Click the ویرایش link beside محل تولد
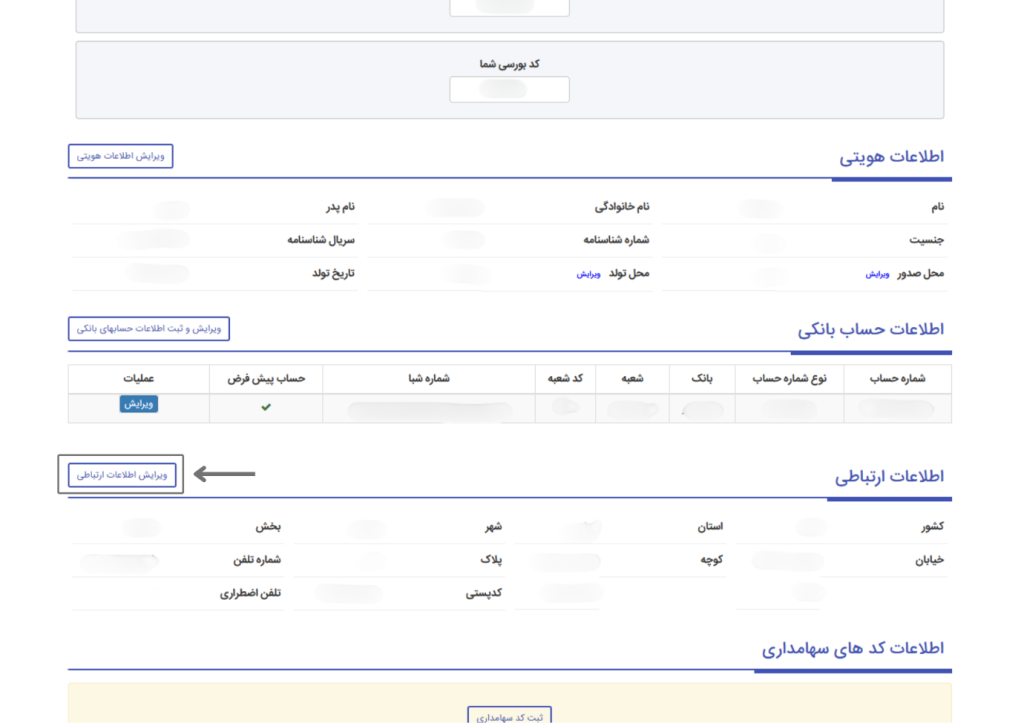This screenshot has width=1024, height=723. 588,273
